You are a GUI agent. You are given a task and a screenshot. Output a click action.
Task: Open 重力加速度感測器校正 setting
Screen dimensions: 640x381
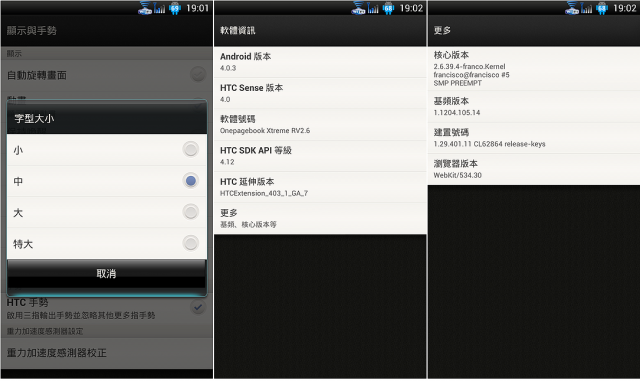107,353
